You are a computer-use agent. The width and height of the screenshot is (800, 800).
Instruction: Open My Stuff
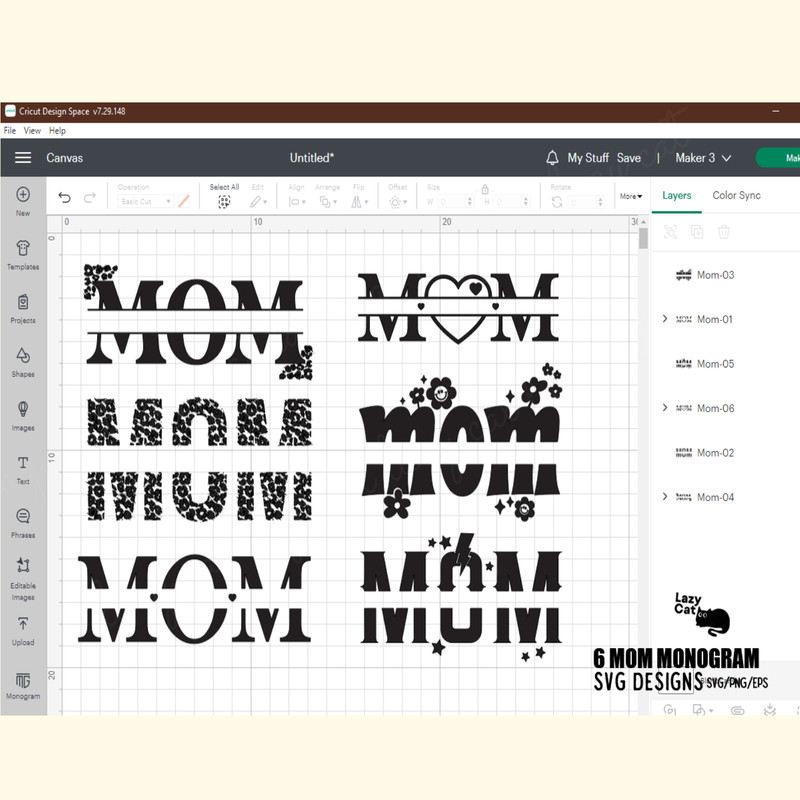[588, 158]
